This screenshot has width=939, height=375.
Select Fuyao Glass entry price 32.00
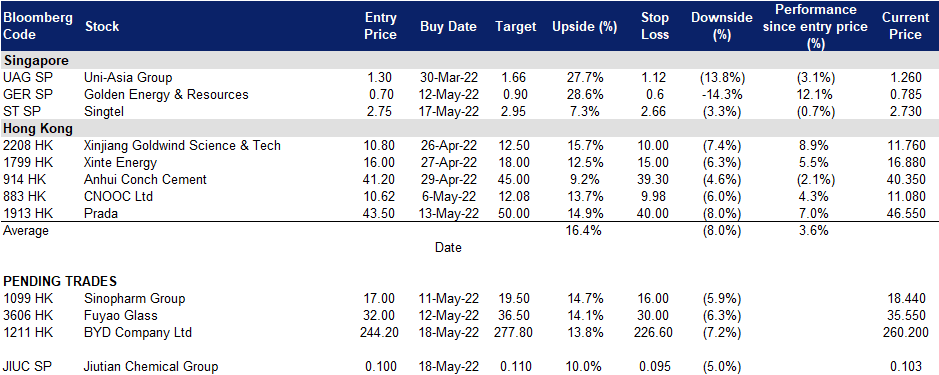coord(381,316)
